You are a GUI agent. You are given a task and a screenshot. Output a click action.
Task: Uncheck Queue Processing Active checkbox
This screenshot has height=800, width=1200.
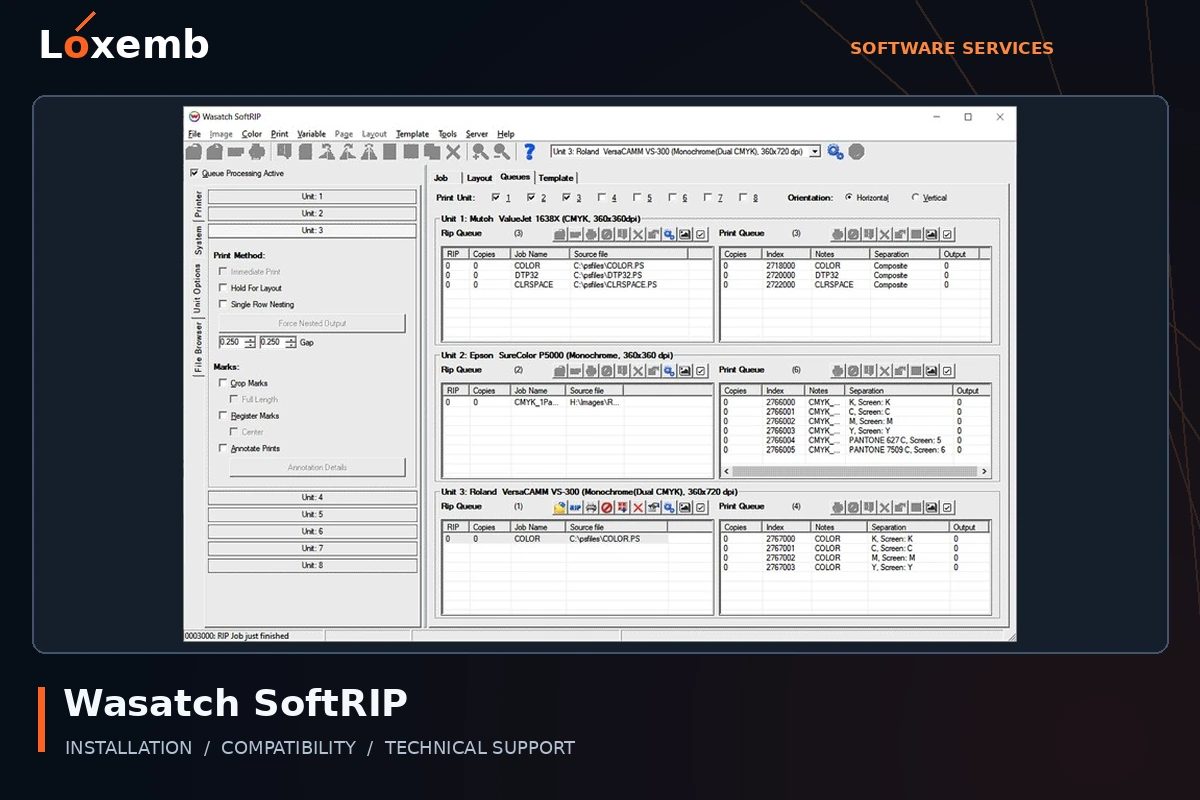click(194, 173)
